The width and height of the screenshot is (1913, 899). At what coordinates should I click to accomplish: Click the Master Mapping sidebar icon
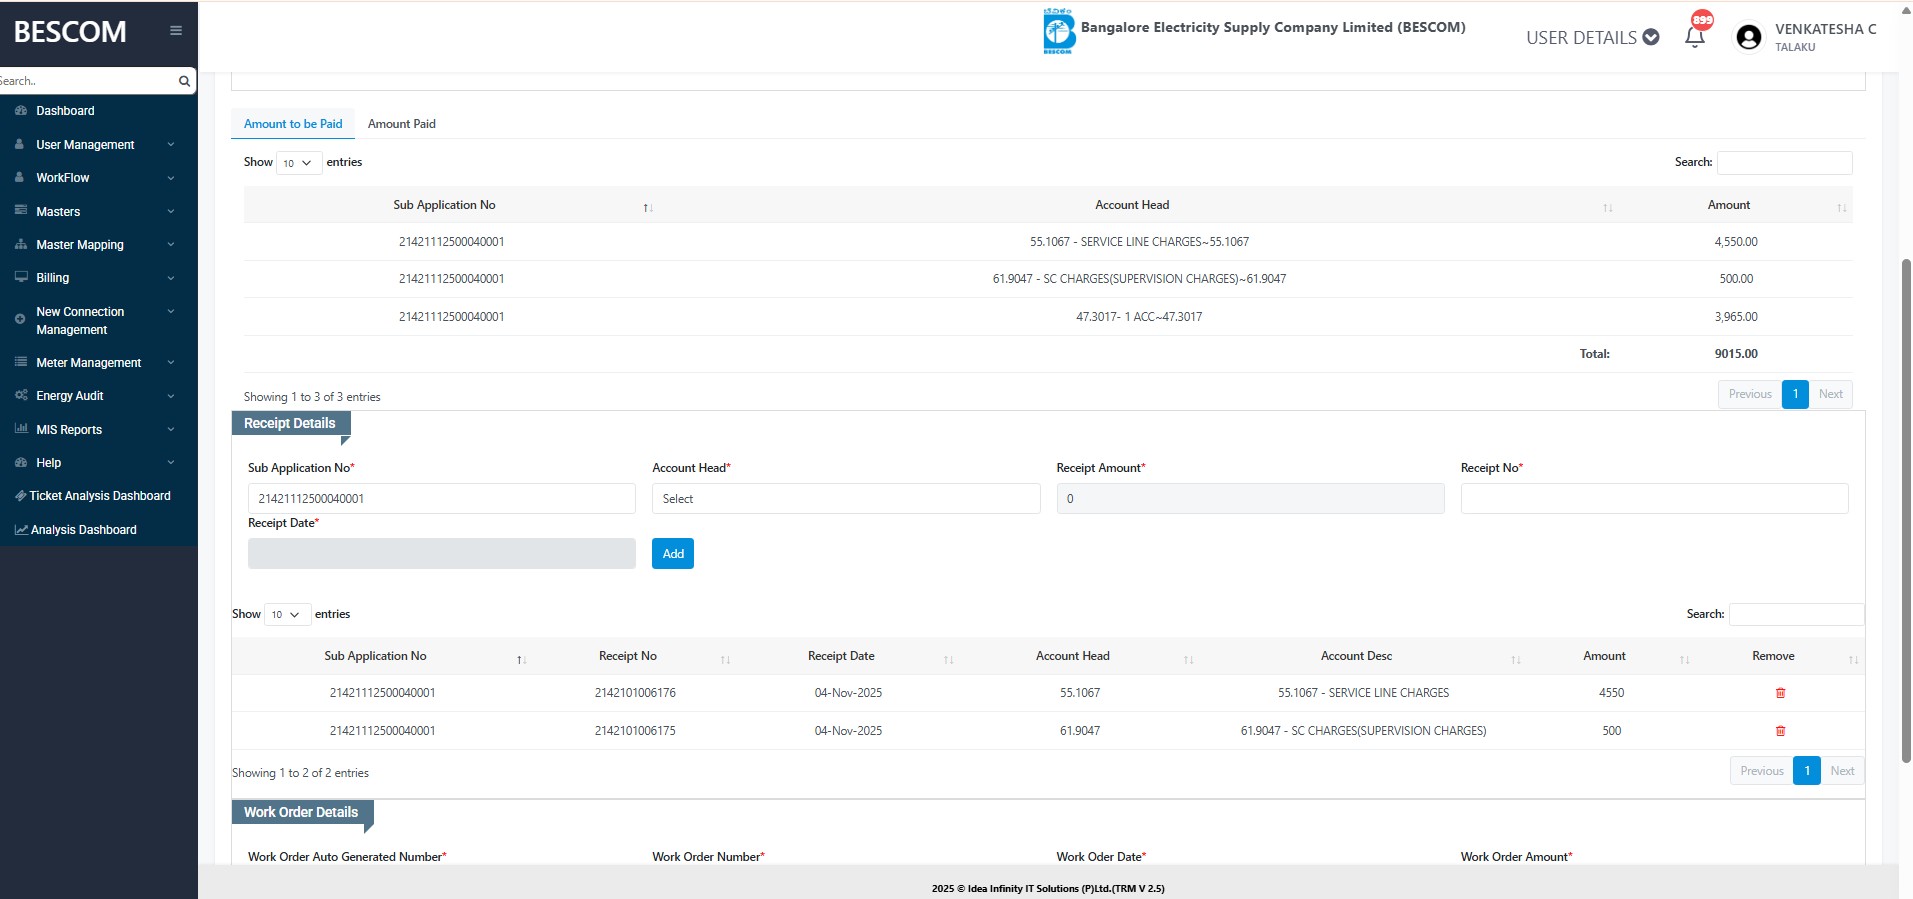click(20, 244)
